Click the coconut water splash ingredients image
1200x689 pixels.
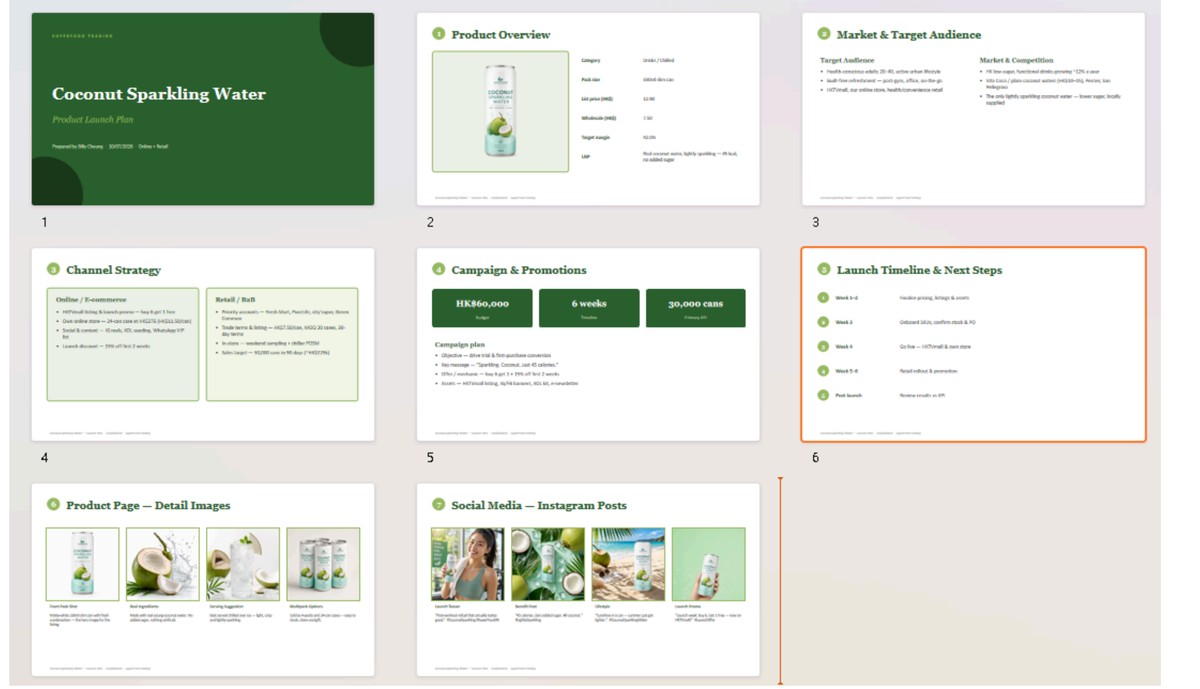163,564
